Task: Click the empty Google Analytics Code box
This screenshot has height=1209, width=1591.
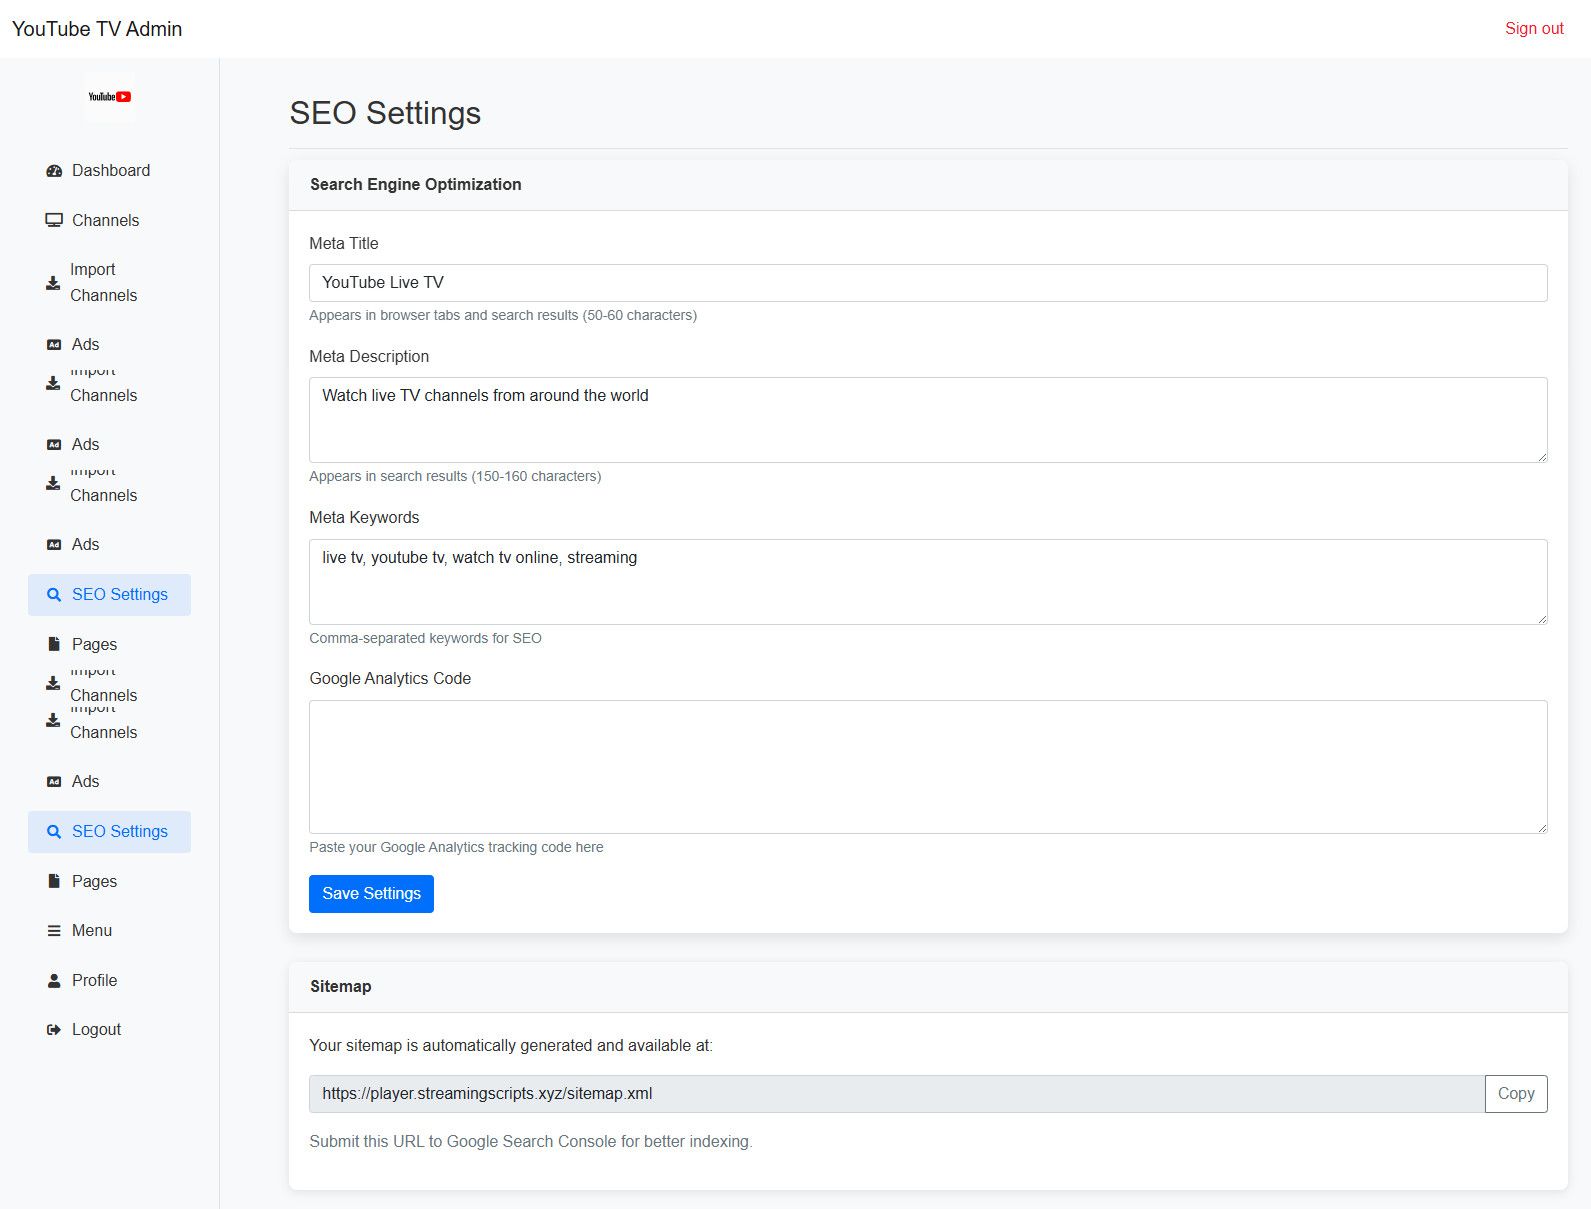Action: pyautogui.click(x=927, y=767)
